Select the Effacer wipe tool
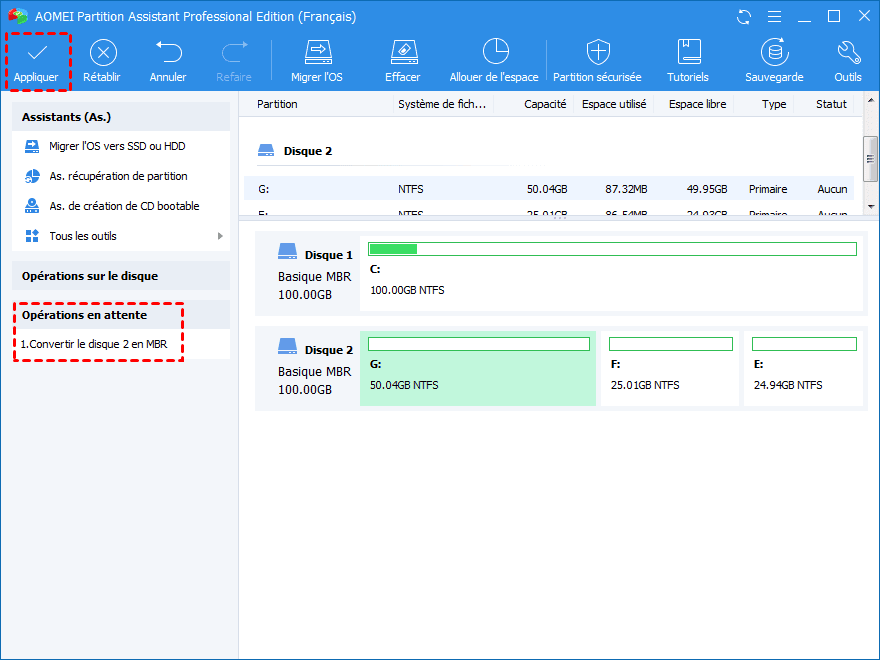 402,53
